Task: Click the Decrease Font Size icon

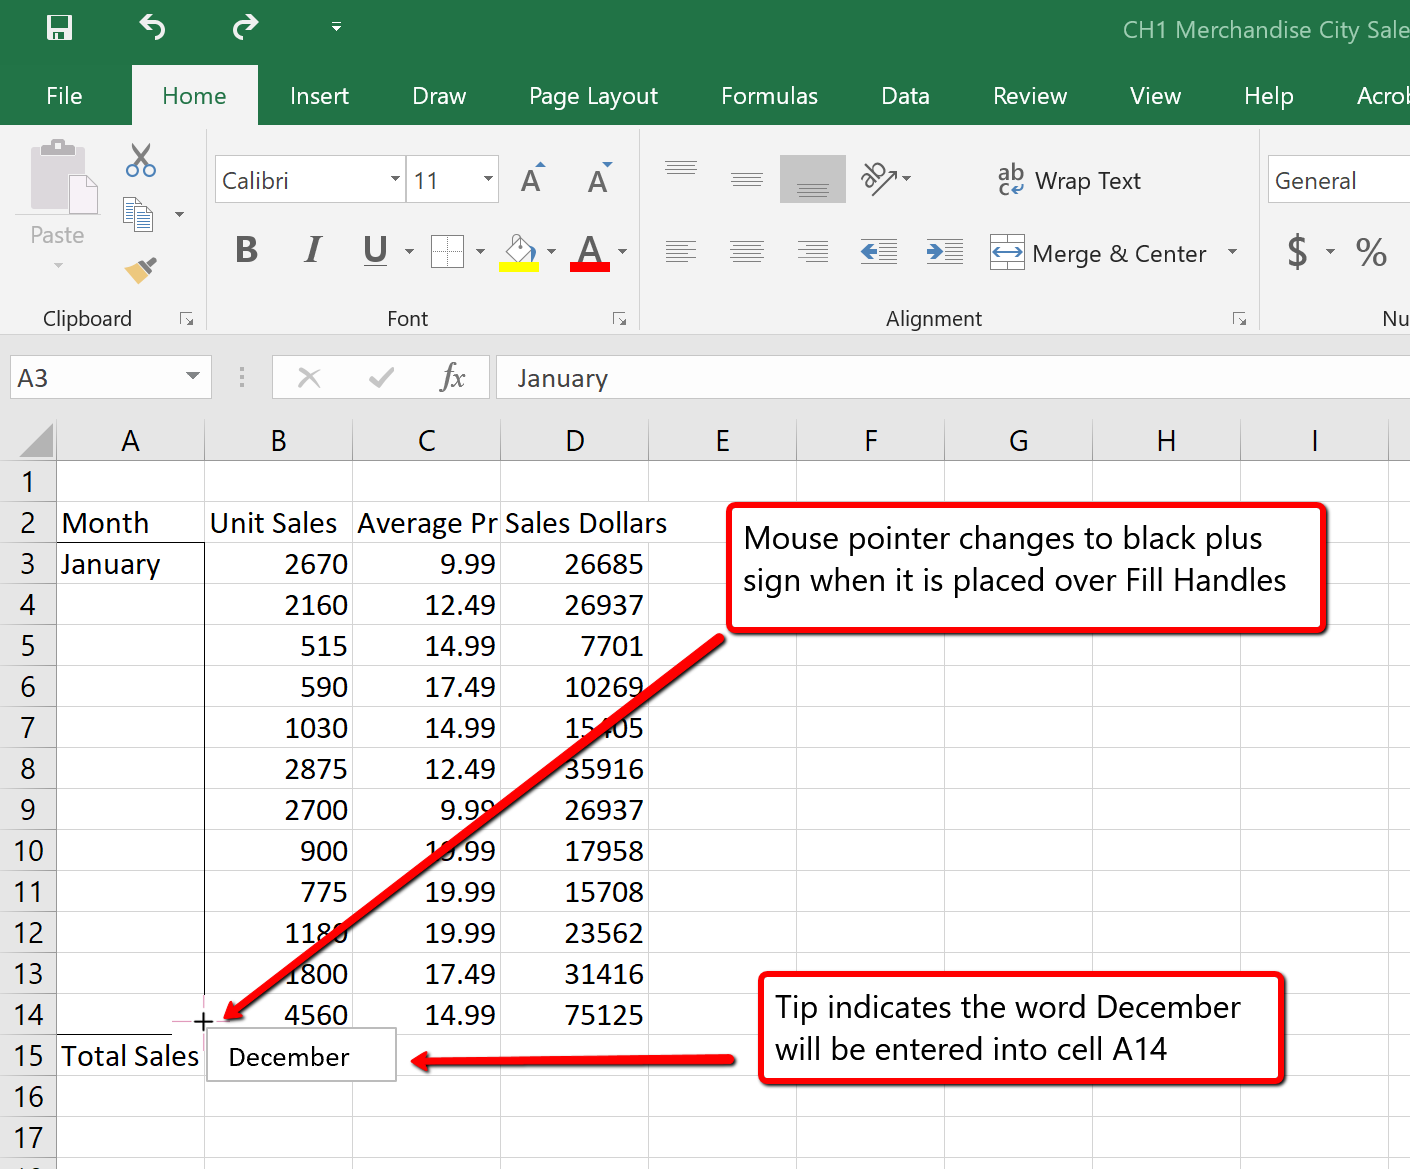Action: click(599, 178)
